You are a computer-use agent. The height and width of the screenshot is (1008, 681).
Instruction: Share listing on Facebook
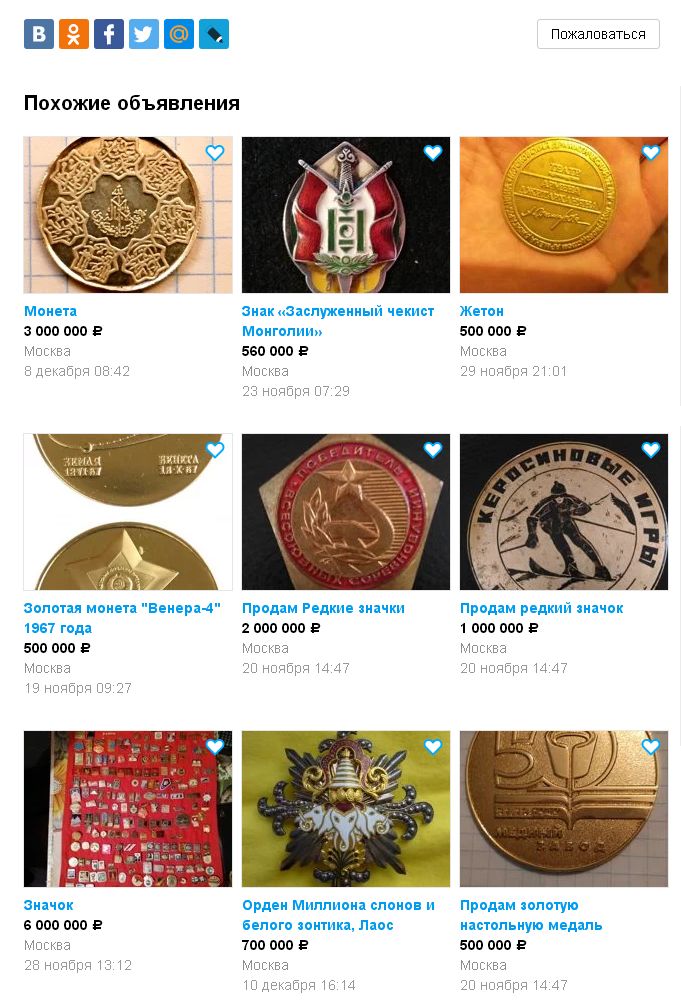coord(109,34)
